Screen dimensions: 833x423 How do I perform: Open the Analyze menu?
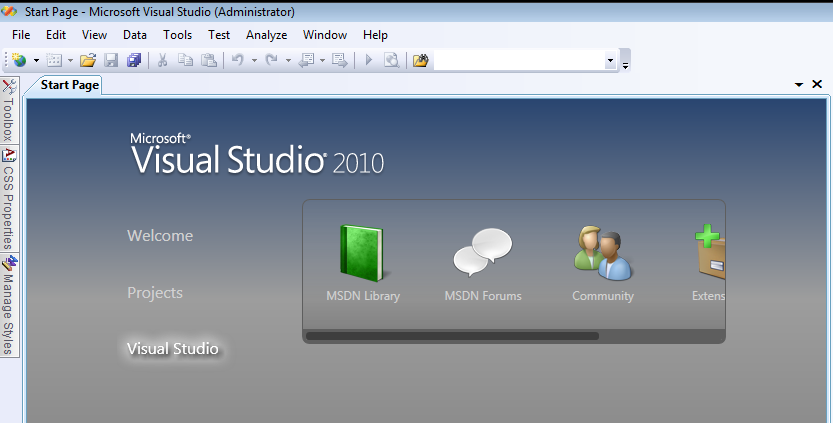(267, 35)
